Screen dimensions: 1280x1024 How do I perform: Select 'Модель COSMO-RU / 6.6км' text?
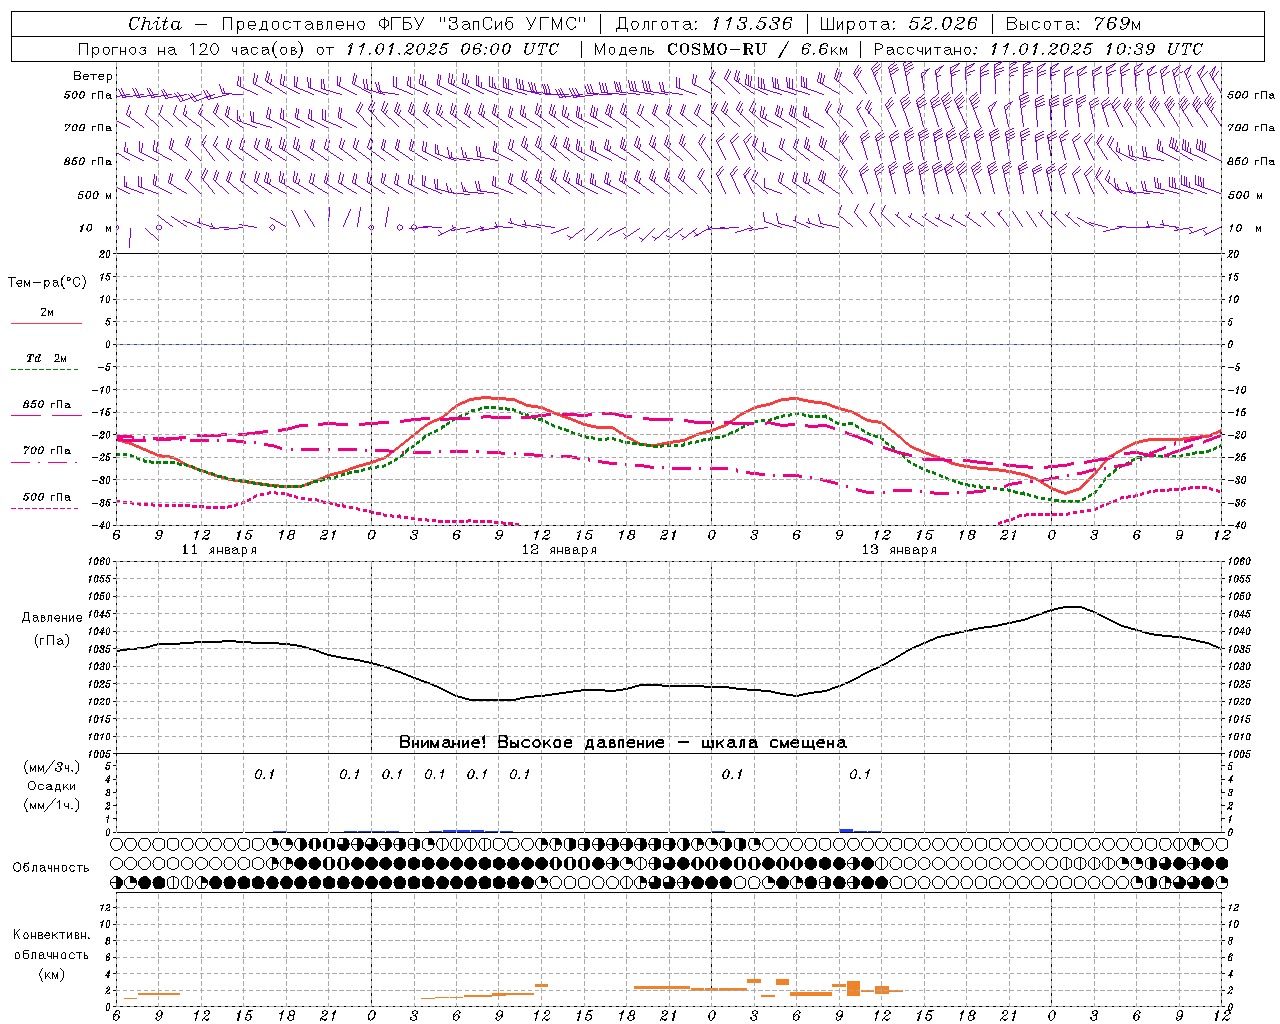[x=720, y=49]
